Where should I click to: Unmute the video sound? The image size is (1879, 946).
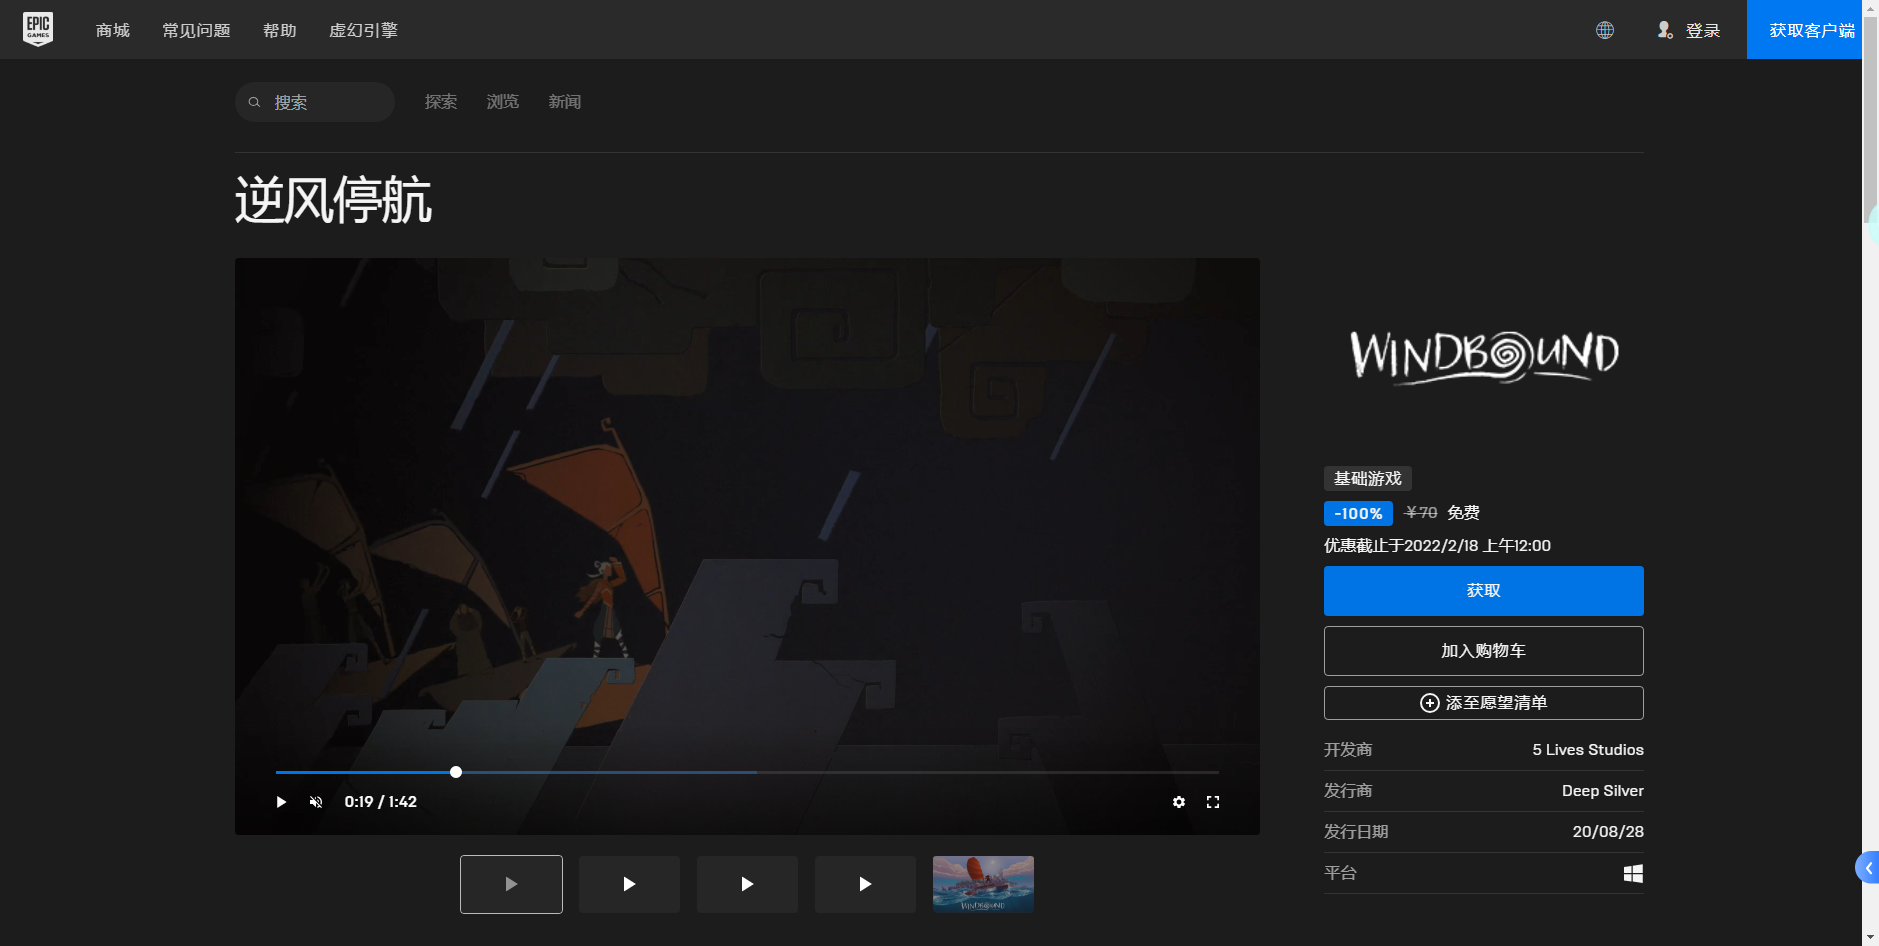[x=316, y=802]
